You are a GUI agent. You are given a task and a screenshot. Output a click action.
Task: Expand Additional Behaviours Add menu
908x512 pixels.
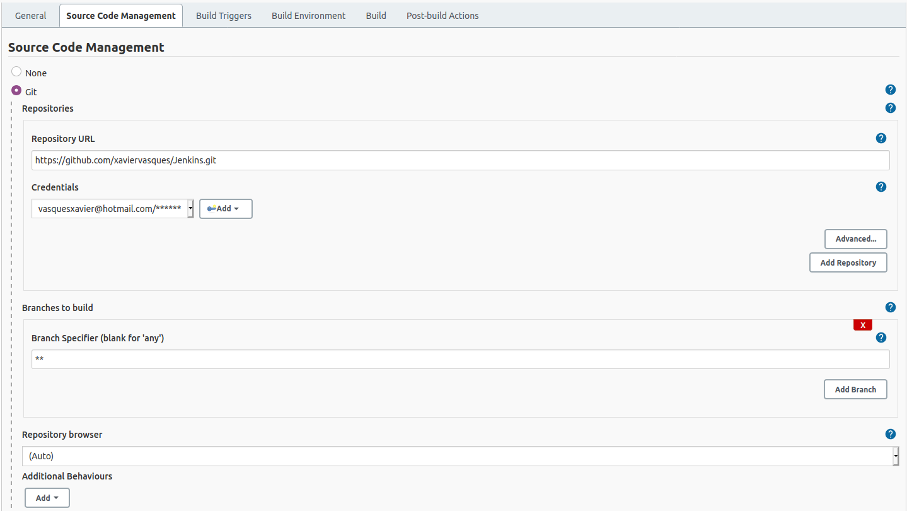pos(47,497)
